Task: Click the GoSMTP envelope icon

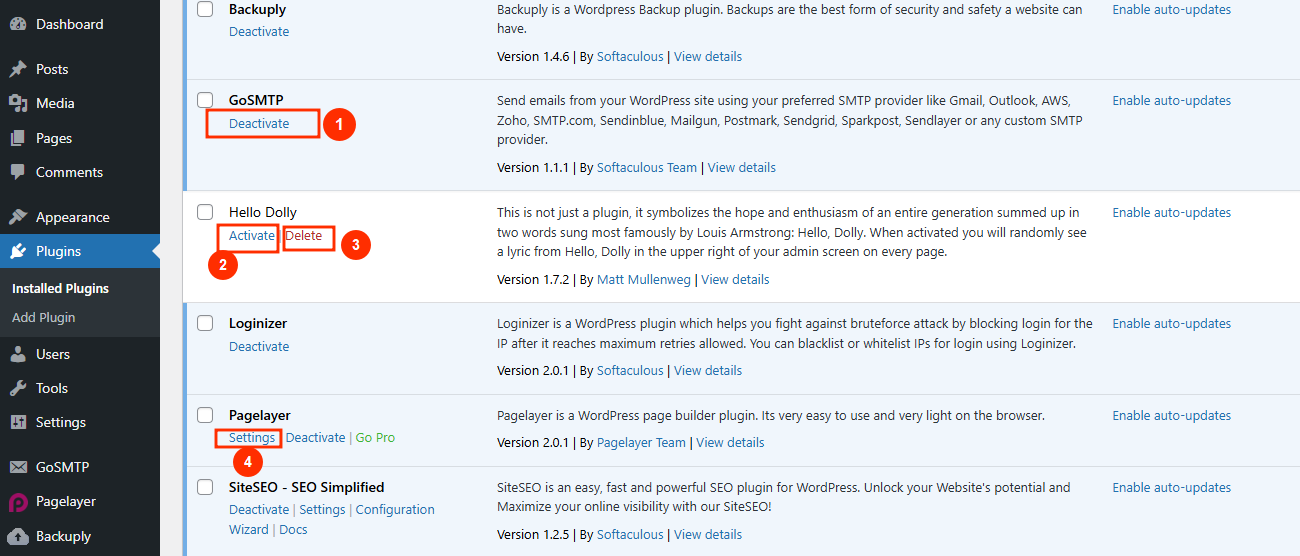Action: (17, 467)
